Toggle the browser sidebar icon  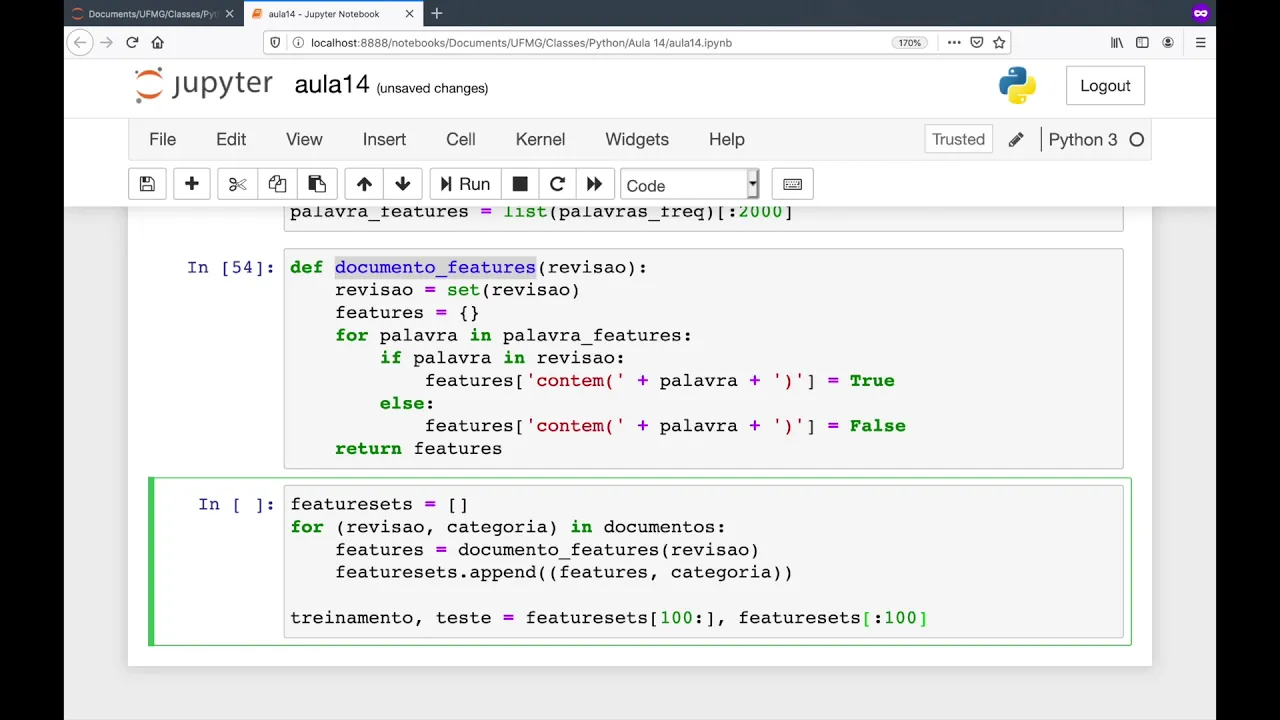(1142, 43)
